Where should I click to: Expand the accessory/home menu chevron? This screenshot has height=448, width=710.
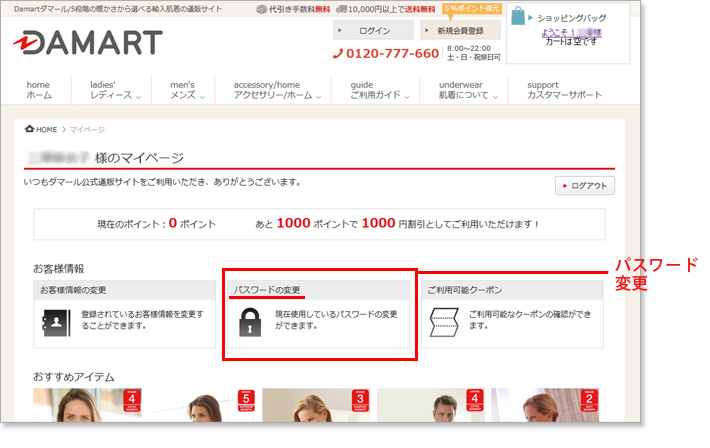pos(319,96)
